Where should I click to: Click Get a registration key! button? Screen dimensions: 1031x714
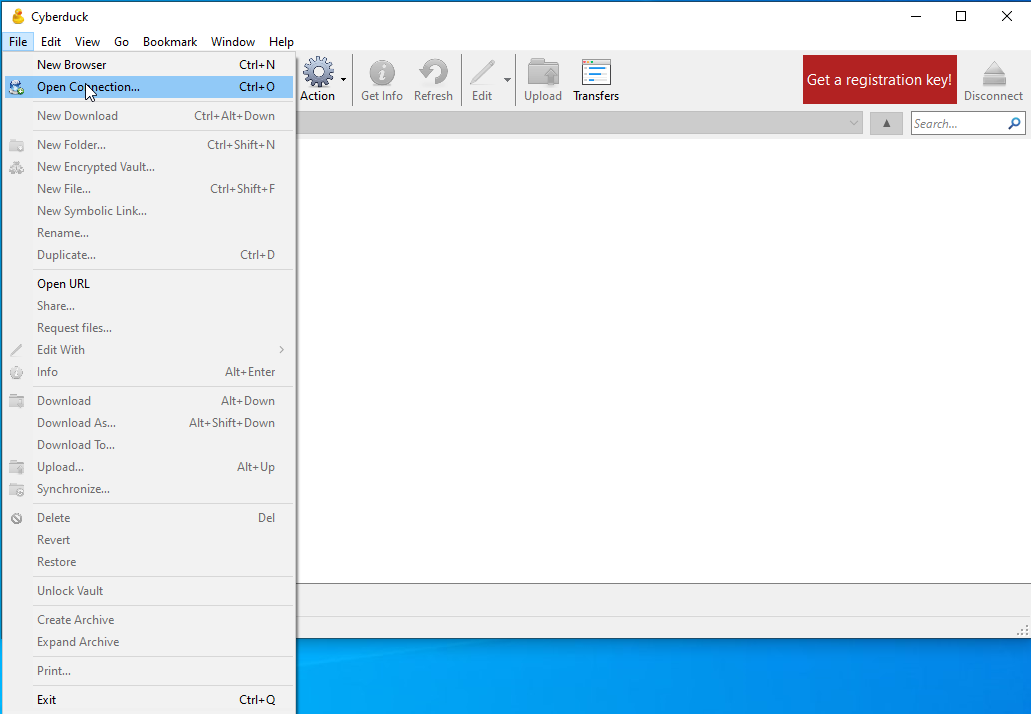point(880,80)
